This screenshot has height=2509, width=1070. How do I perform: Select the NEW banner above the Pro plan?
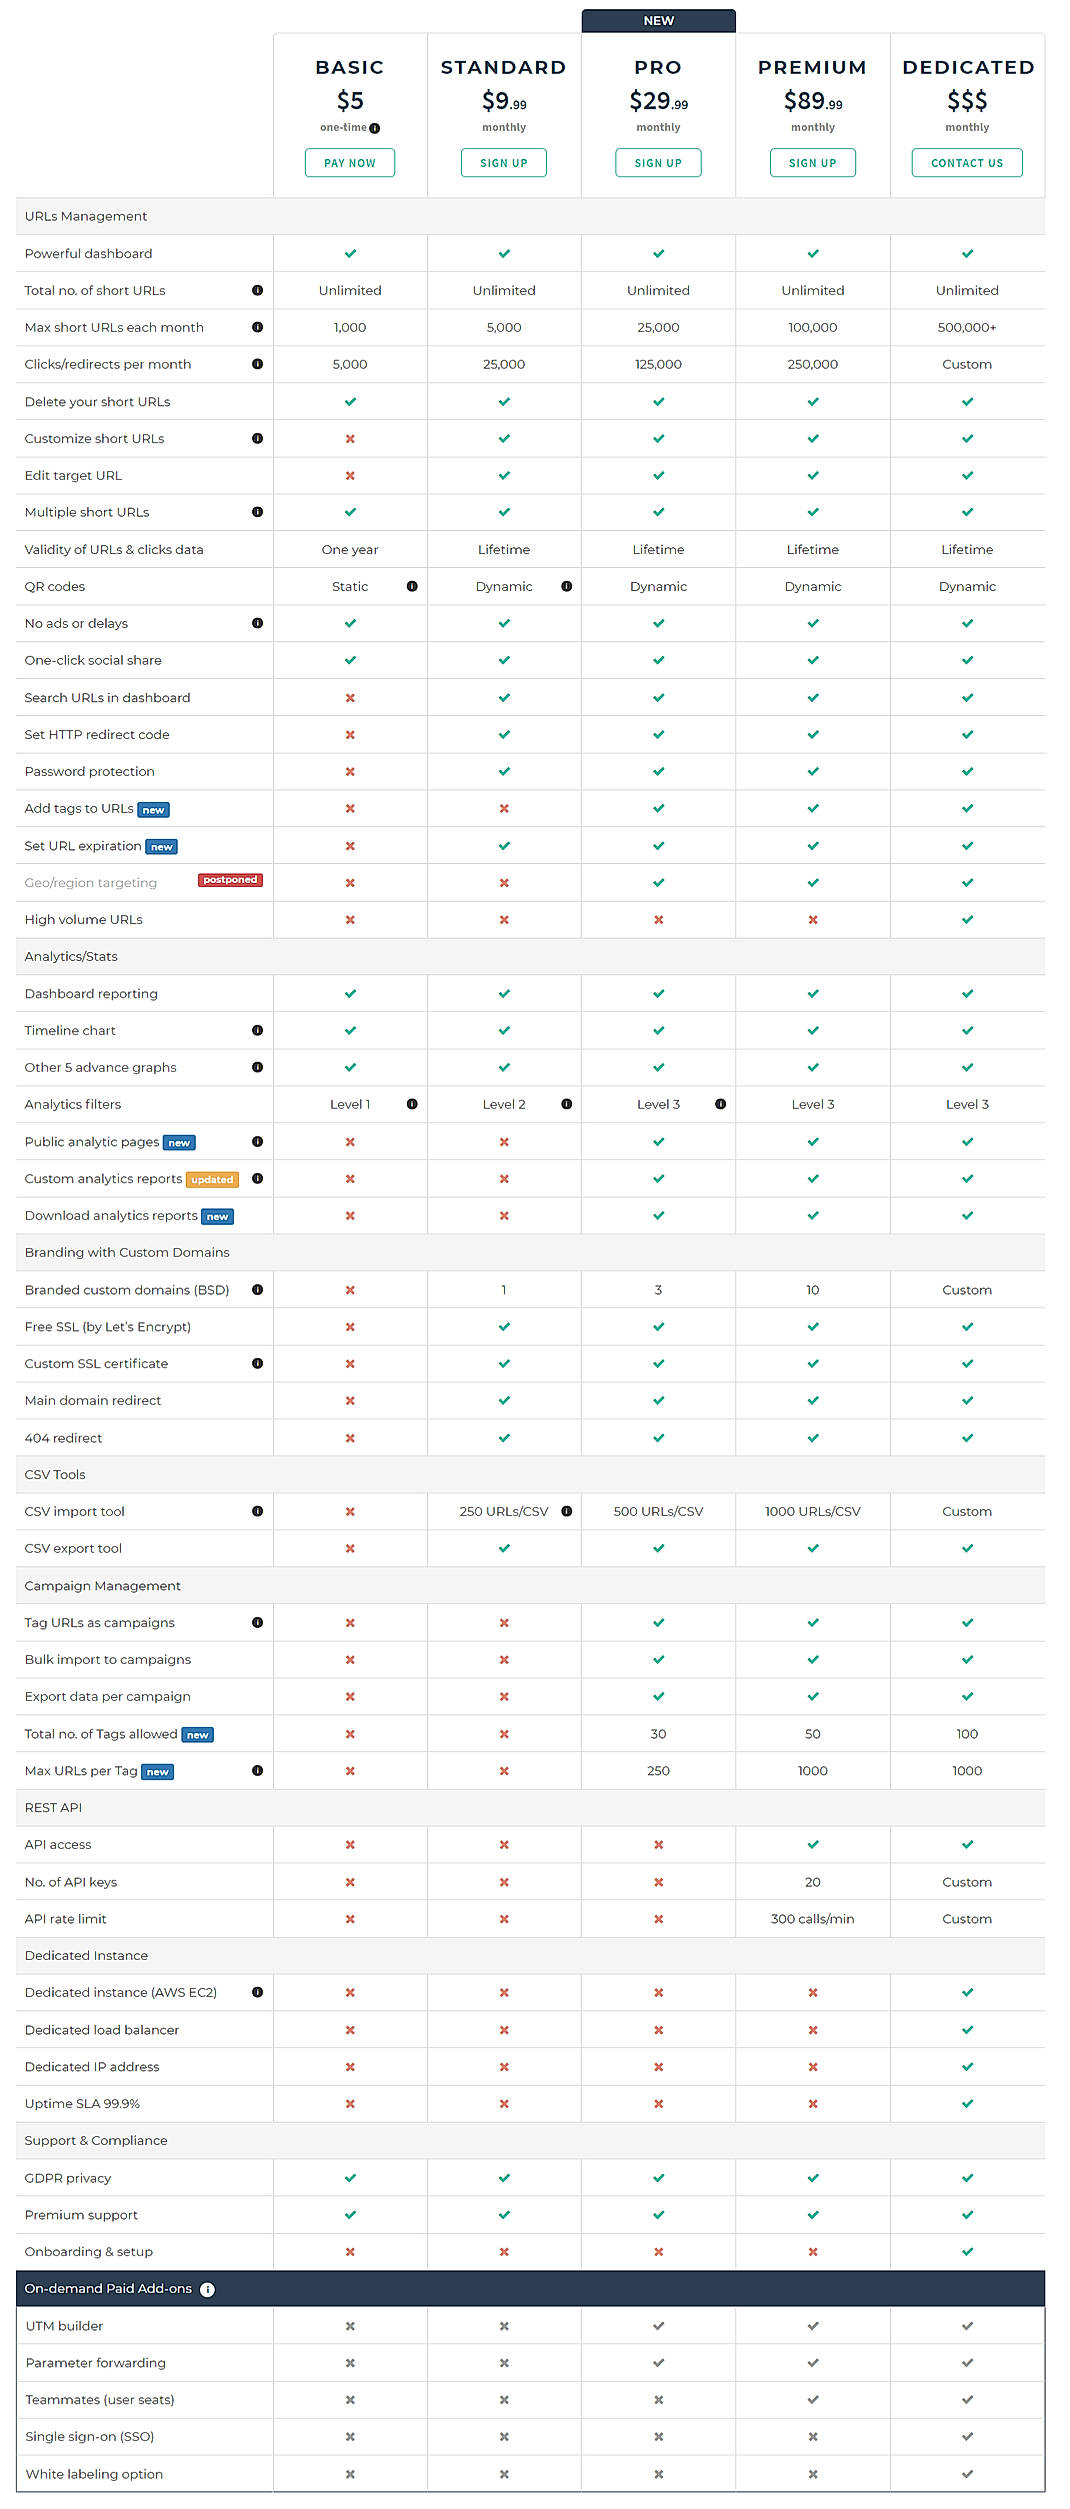pos(658,20)
